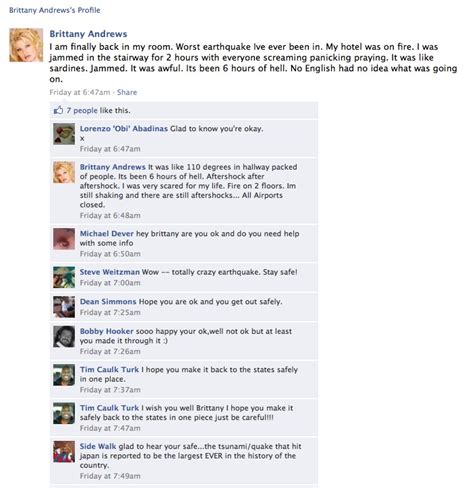Click the Share link under the post
The height and width of the screenshot is (488, 474).
pos(127,92)
